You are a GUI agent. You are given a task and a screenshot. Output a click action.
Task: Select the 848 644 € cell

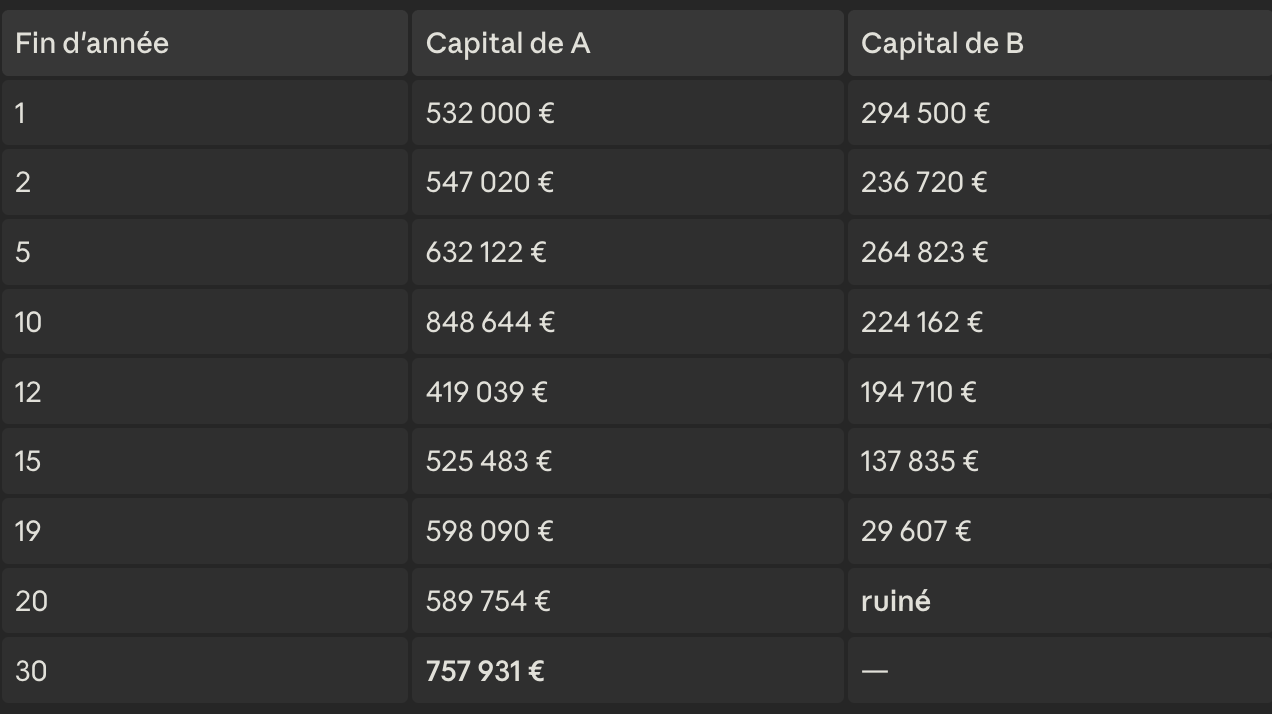[x=628, y=322]
